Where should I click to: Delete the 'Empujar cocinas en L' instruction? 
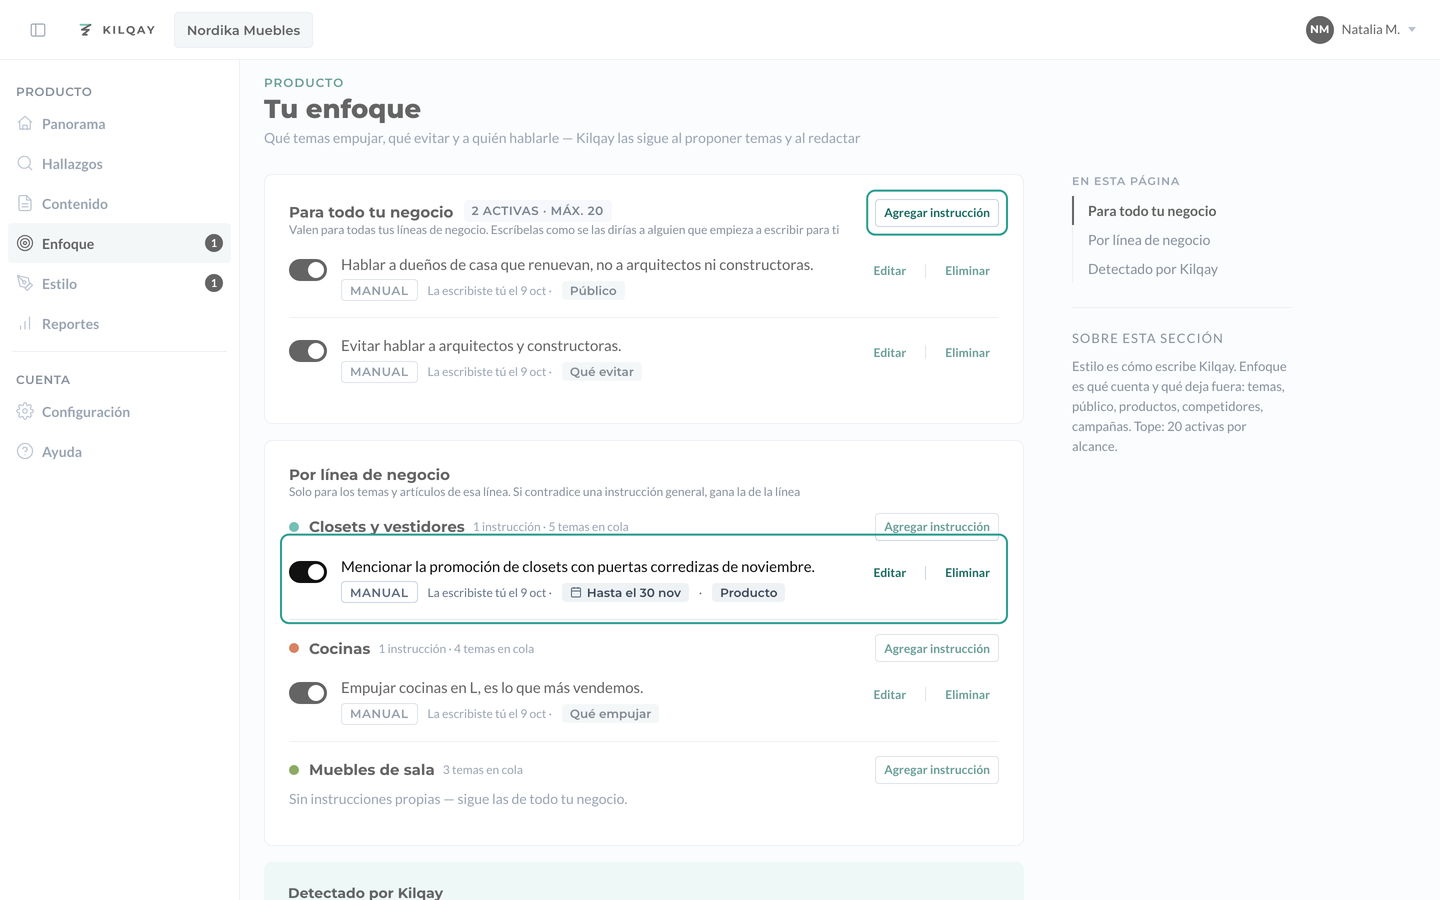967,695
